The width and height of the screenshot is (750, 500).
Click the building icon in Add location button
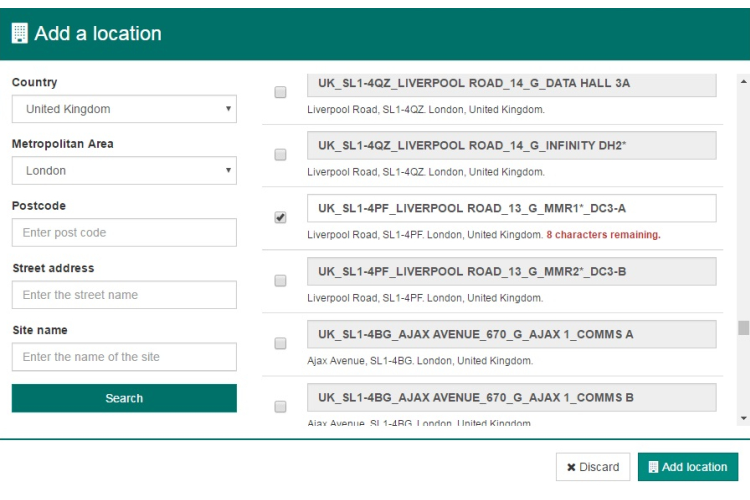[653, 467]
